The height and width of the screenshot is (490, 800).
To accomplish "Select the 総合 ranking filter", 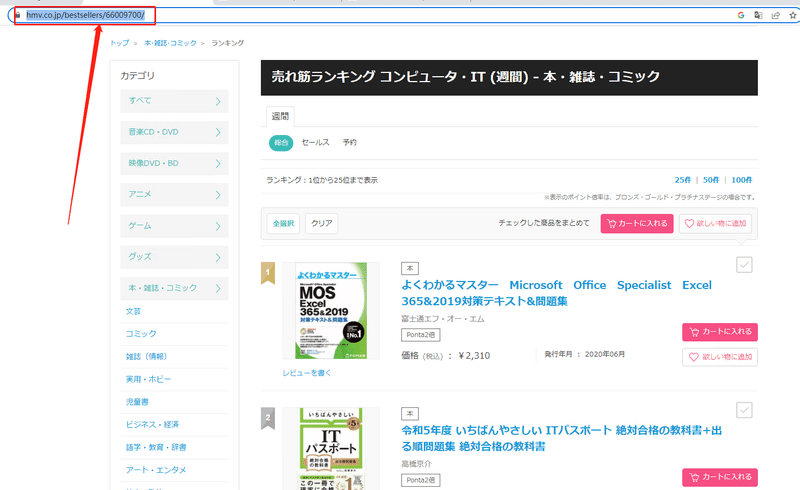I will 281,143.
